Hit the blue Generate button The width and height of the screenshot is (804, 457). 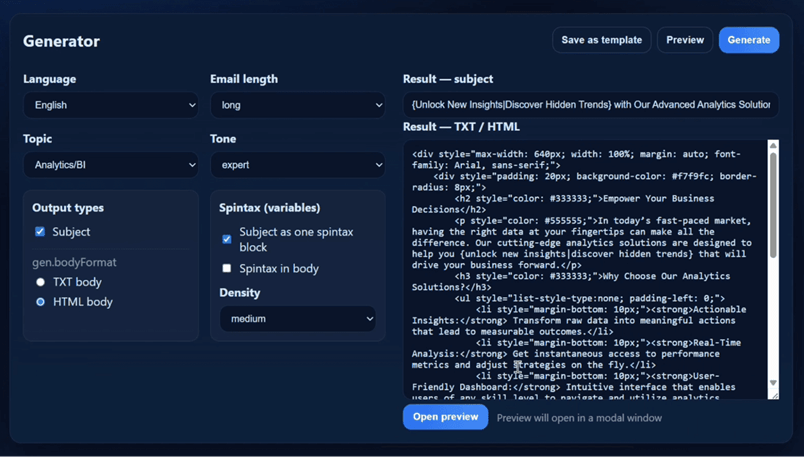coord(748,40)
